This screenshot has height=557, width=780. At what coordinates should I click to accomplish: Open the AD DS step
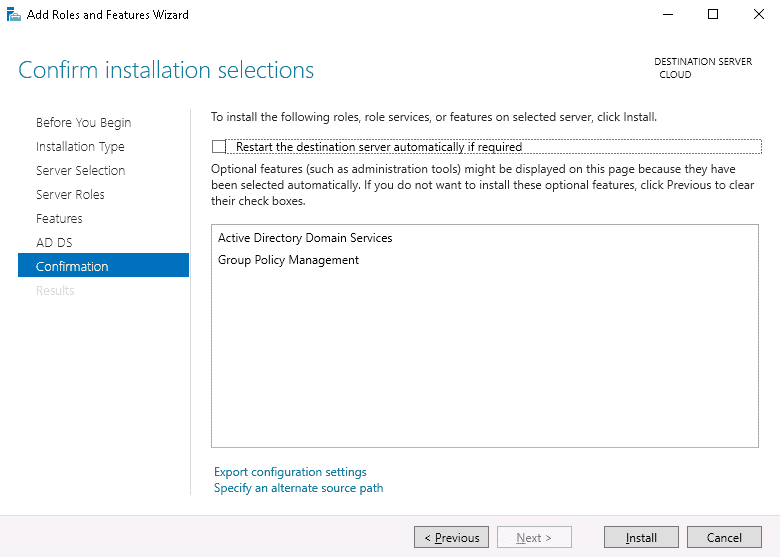click(54, 242)
